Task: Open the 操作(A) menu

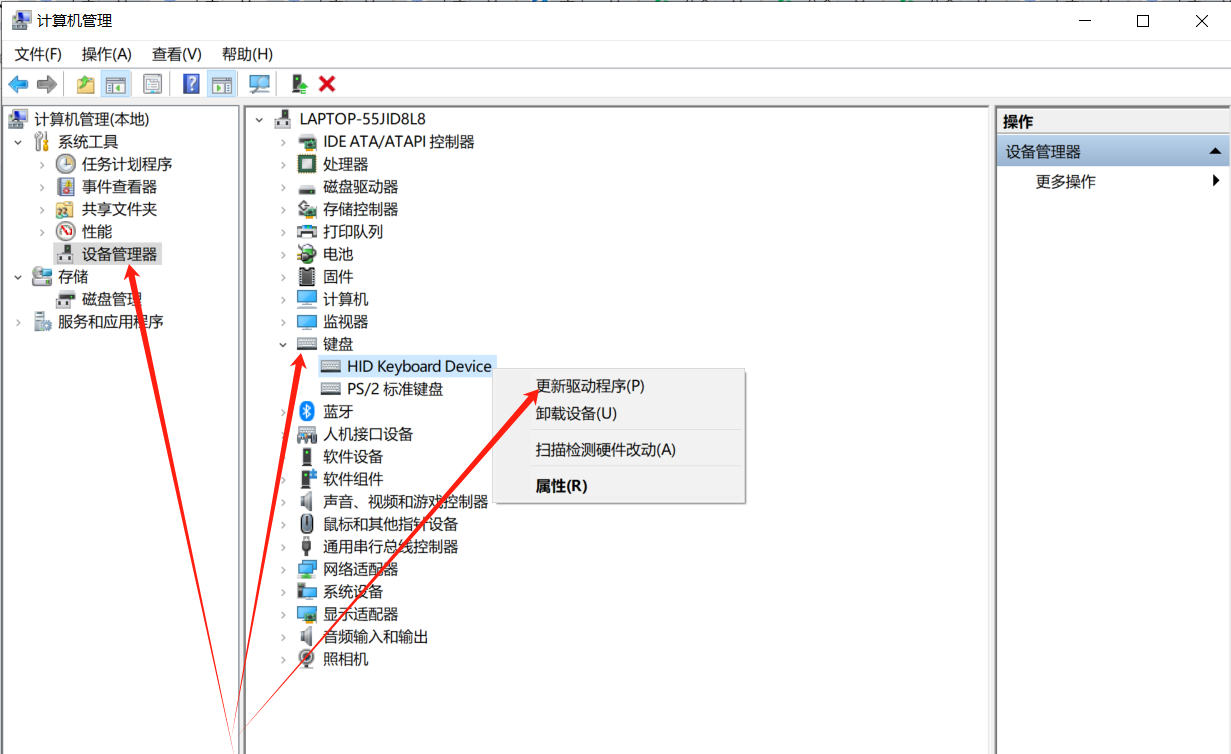Action: (x=107, y=54)
